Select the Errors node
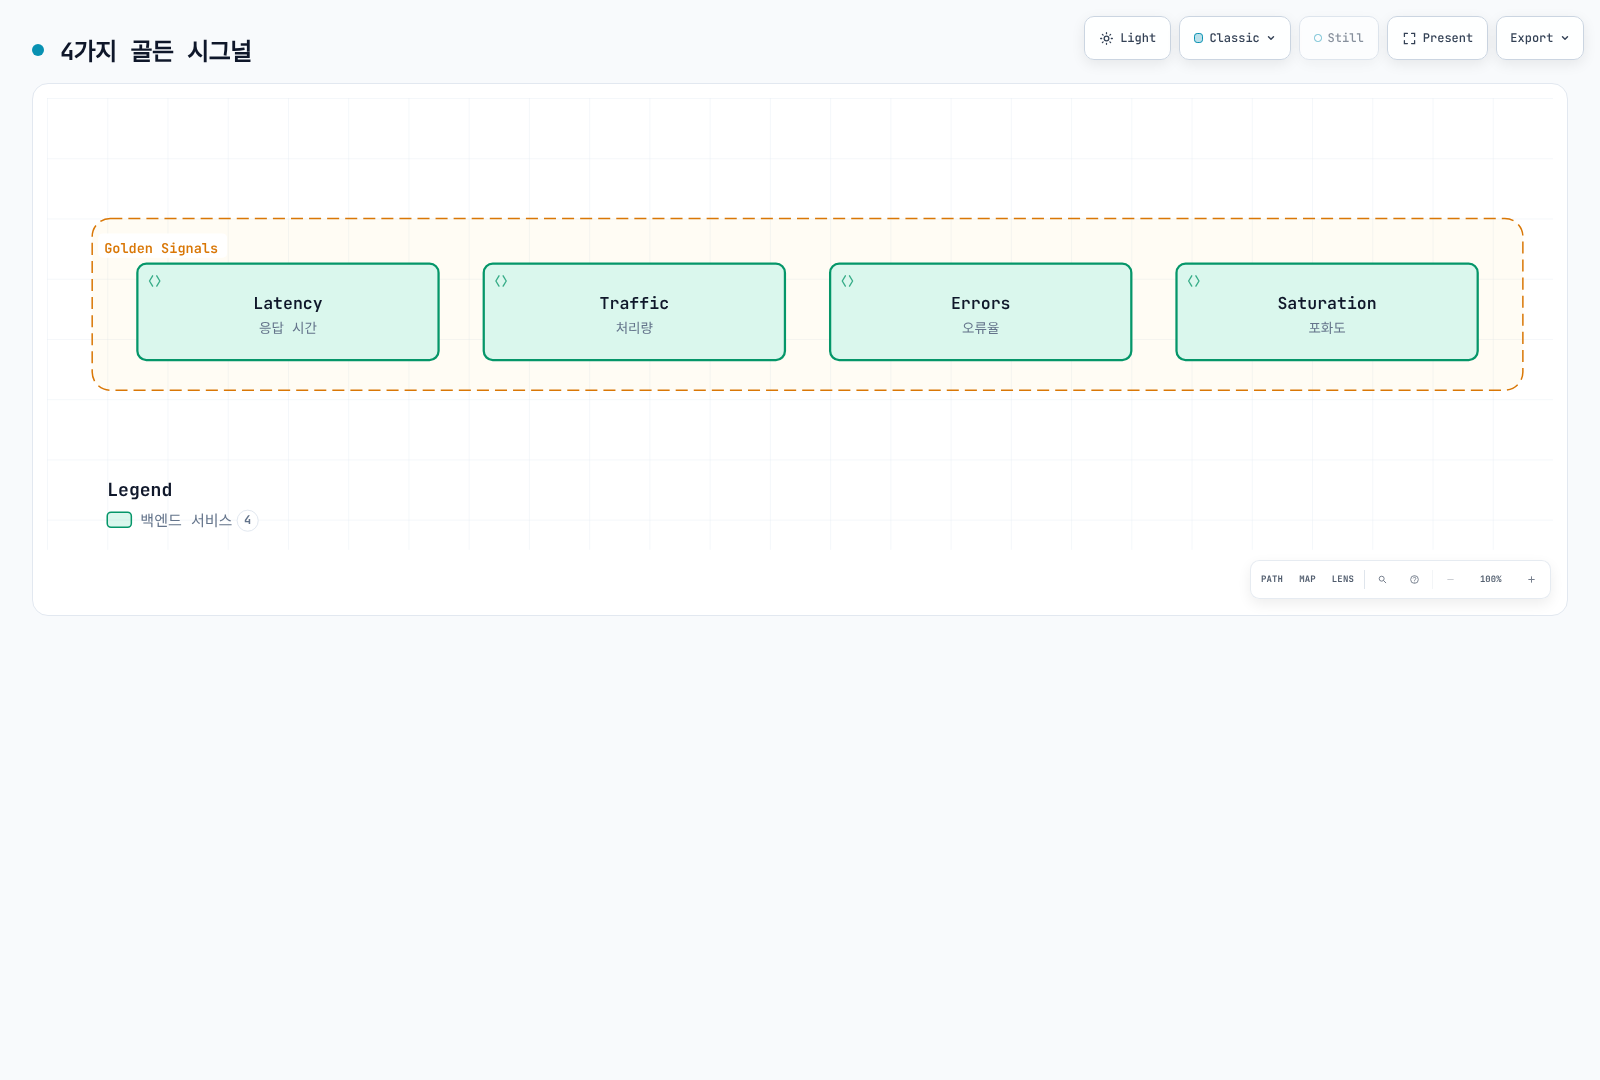The image size is (1600, 1080). [981, 312]
